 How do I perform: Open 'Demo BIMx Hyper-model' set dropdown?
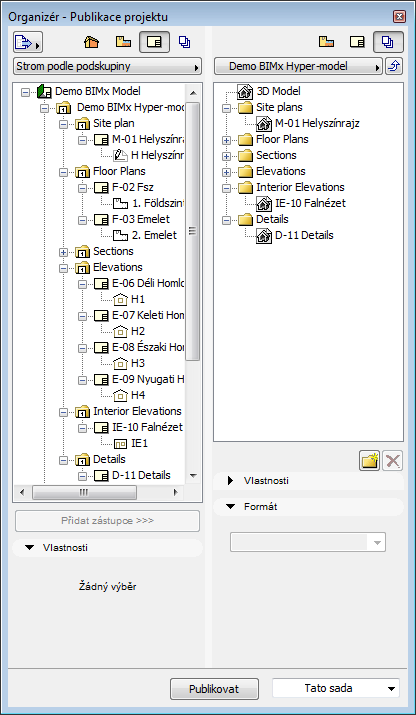point(298,67)
